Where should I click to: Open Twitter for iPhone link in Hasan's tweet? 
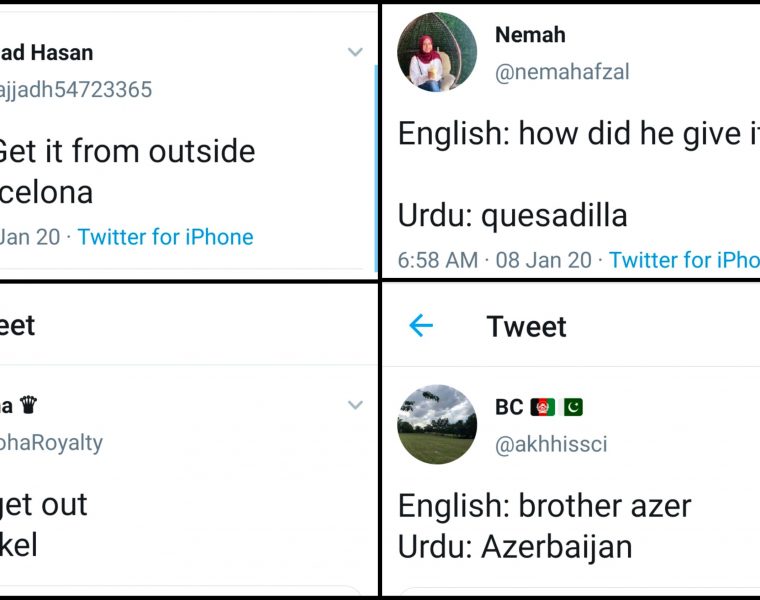(x=165, y=237)
